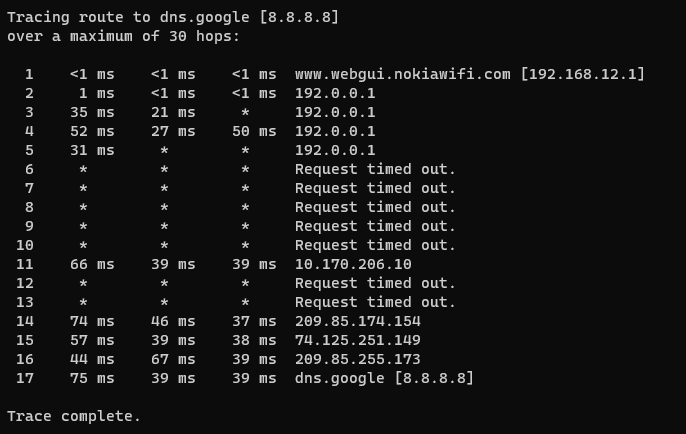Click dns.google [8.8.8.8] on hop 17
The width and height of the screenshot is (686, 434).
pos(384,378)
